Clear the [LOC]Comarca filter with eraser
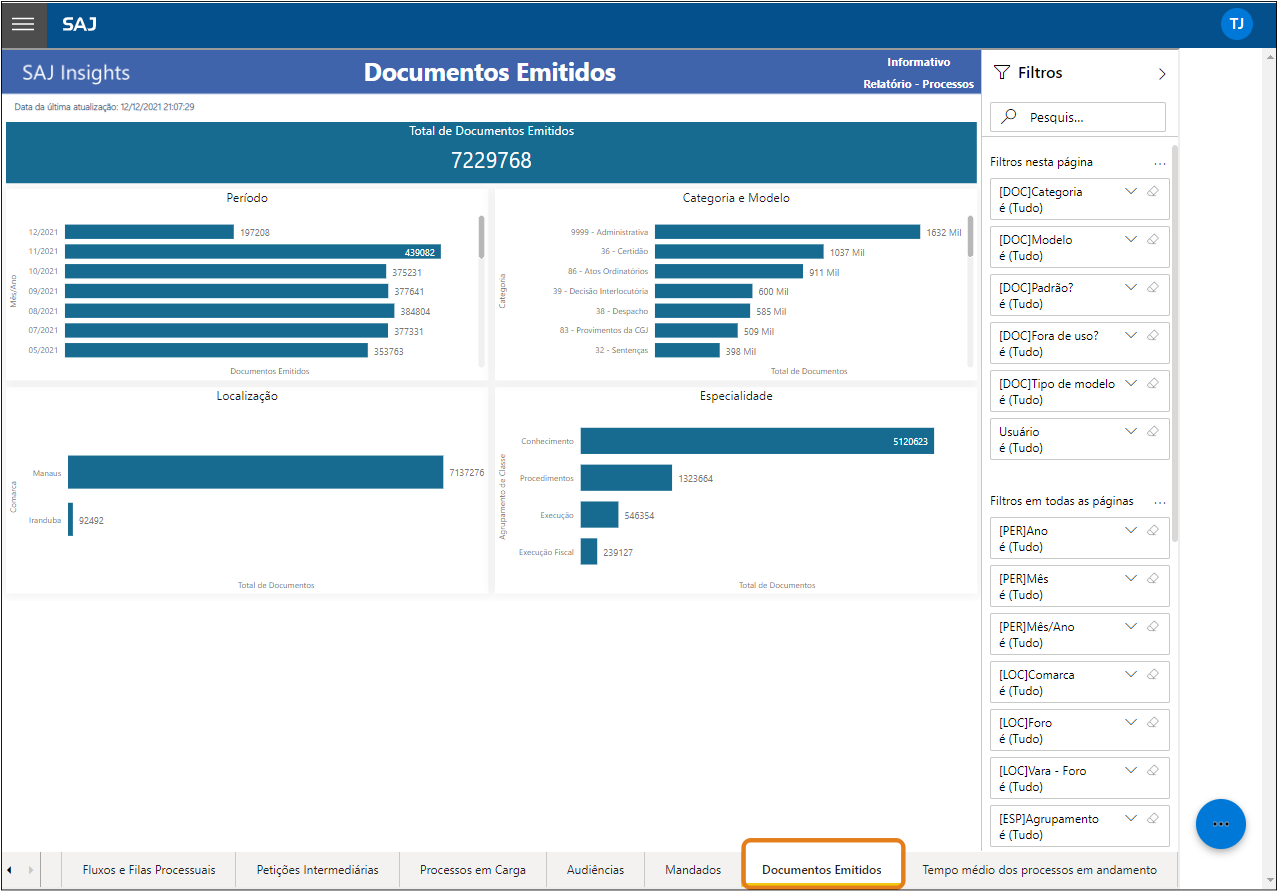 (1153, 674)
